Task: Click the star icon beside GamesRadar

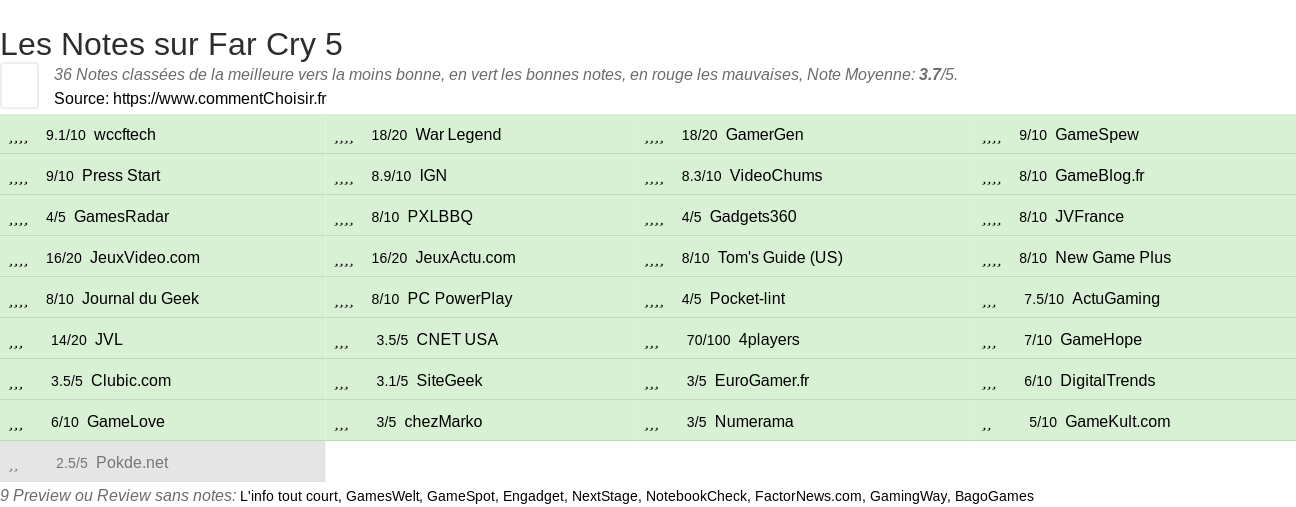Action: [x=18, y=217]
